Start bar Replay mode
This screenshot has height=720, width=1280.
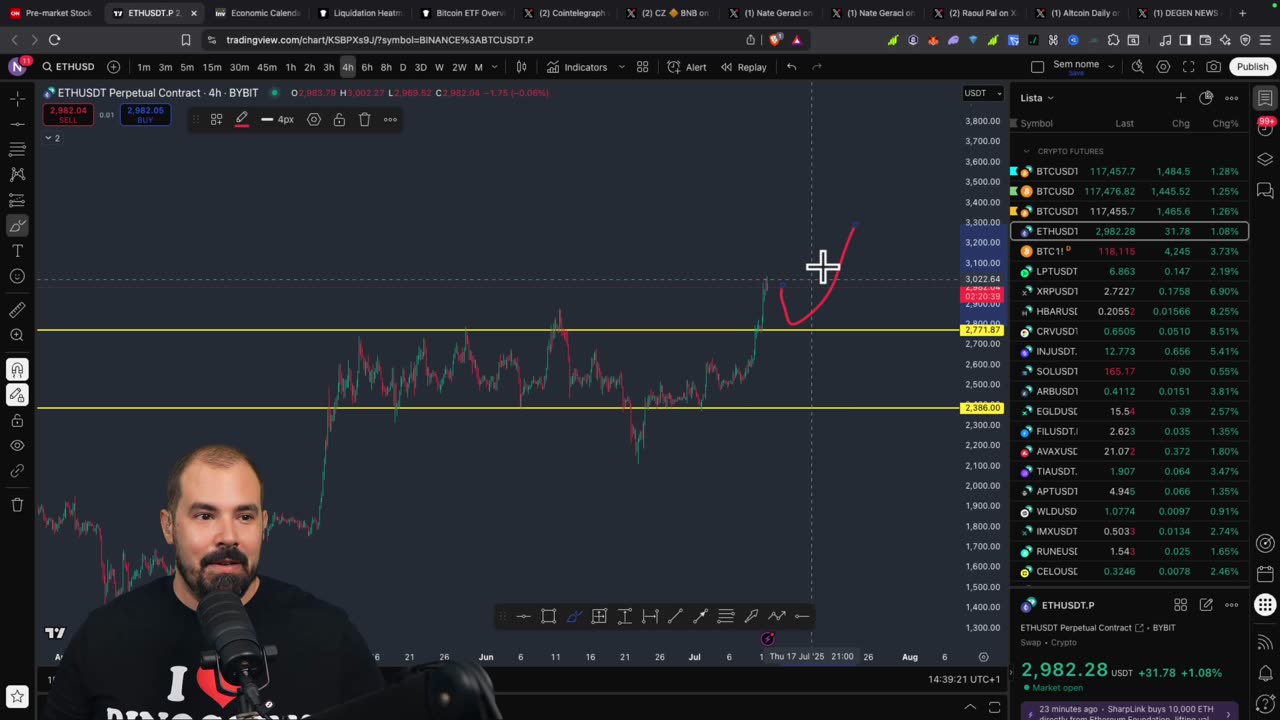(x=743, y=67)
